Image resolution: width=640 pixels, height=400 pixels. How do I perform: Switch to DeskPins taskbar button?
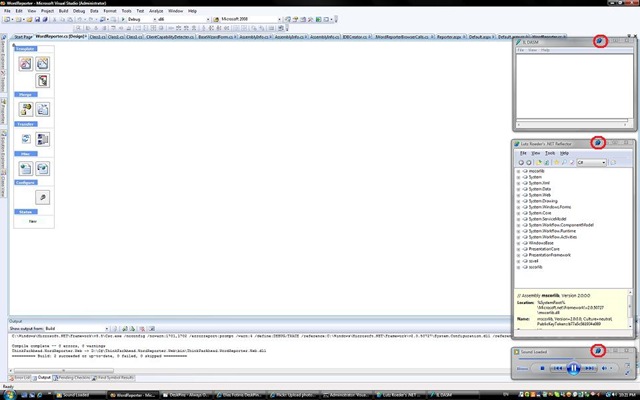[186, 395]
